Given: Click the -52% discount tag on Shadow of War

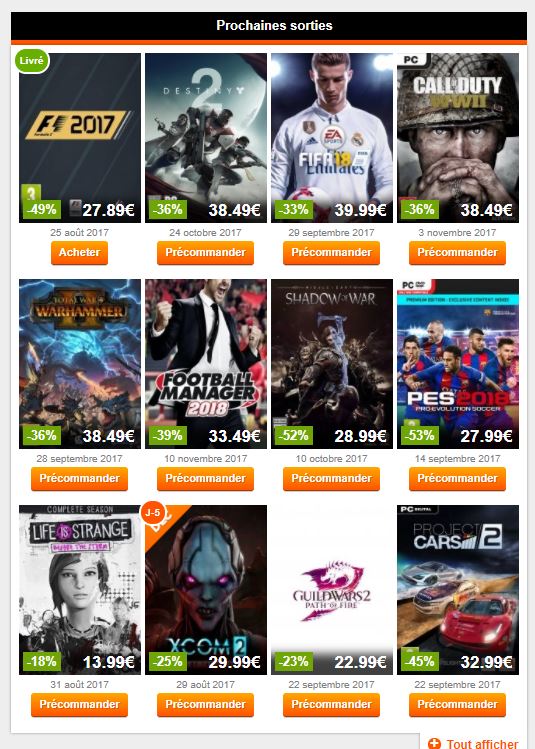Looking at the screenshot, I should pos(293,435).
